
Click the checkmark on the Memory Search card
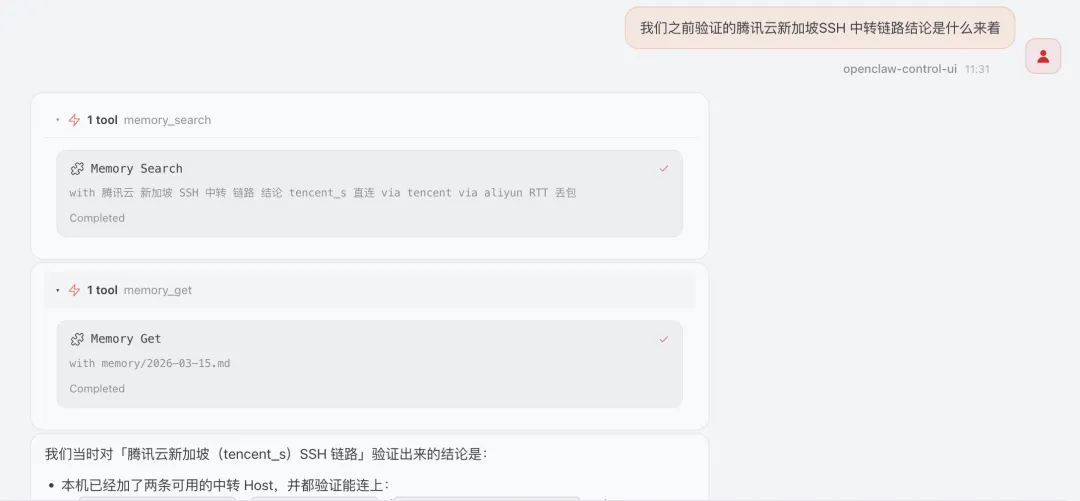pyautogui.click(x=664, y=168)
